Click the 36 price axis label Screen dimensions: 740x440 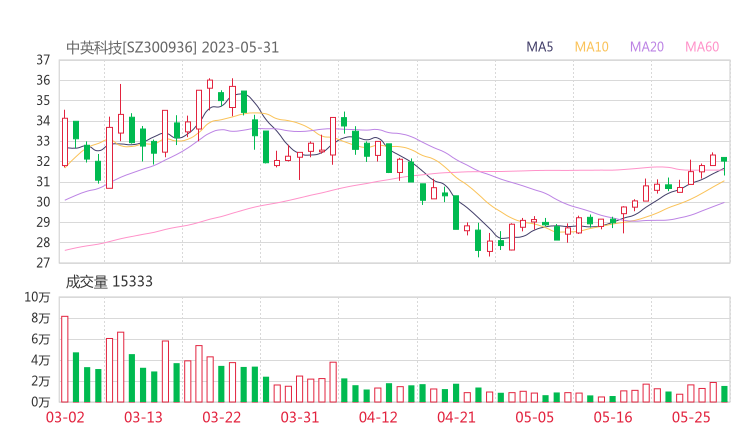tap(43, 80)
